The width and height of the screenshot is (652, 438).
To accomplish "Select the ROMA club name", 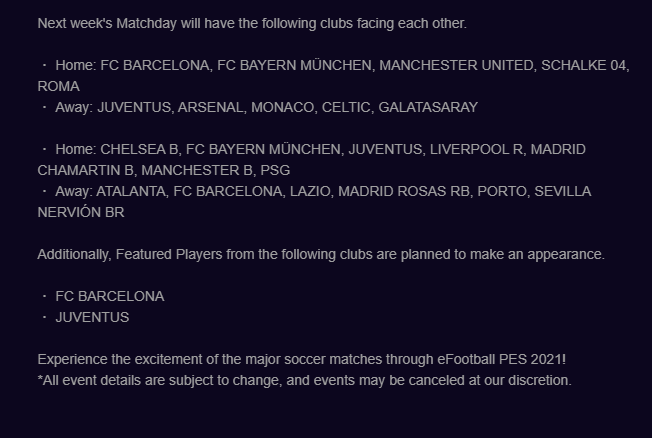I will pyautogui.click(x=58, y=86).
